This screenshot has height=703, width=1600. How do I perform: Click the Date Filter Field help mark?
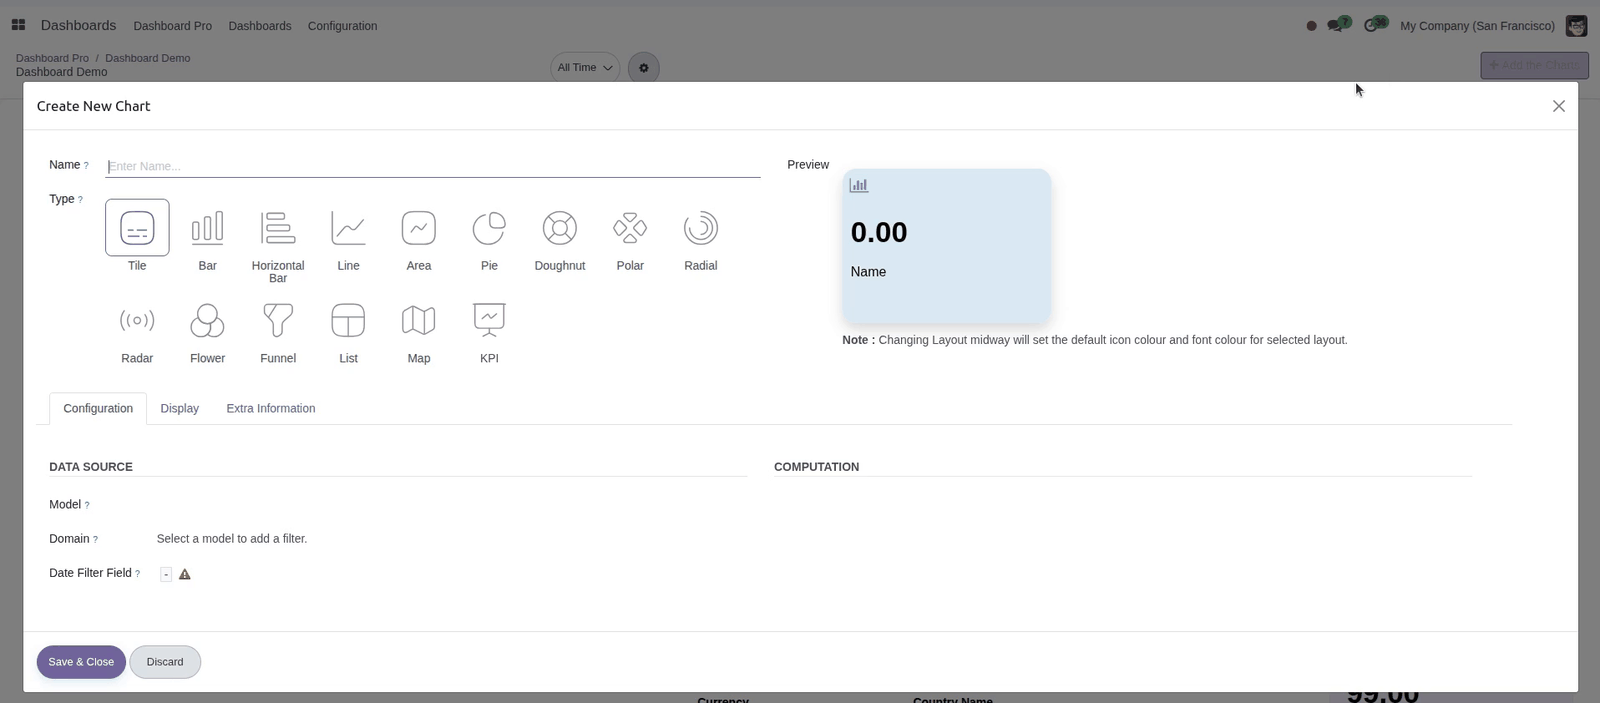(x=137, y=574)
